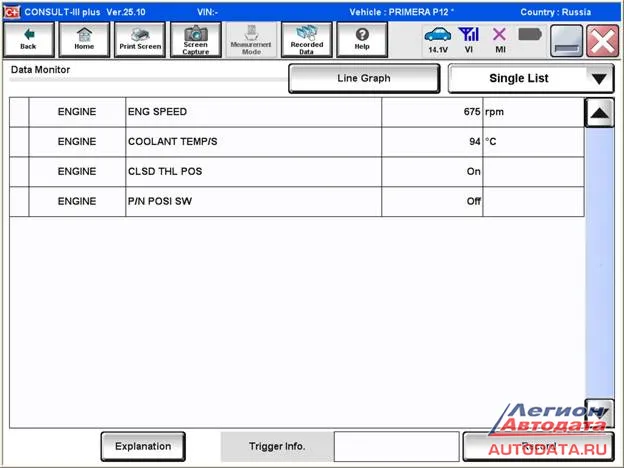Screen dimensions: 624x468
Task: Open the Home screen
Action: pos(84,40)
